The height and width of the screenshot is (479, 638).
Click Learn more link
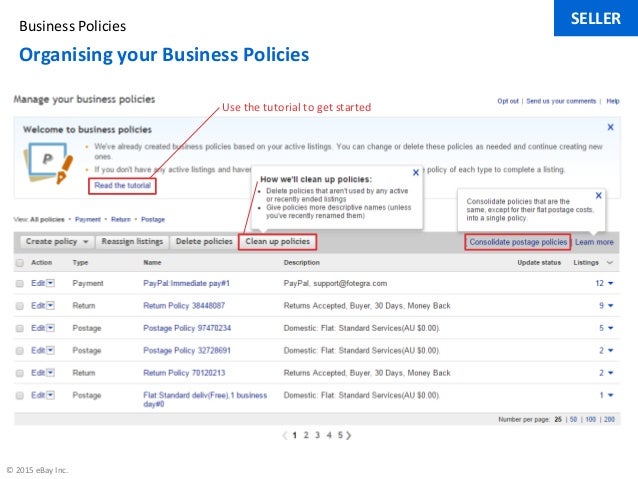(594, 242)
